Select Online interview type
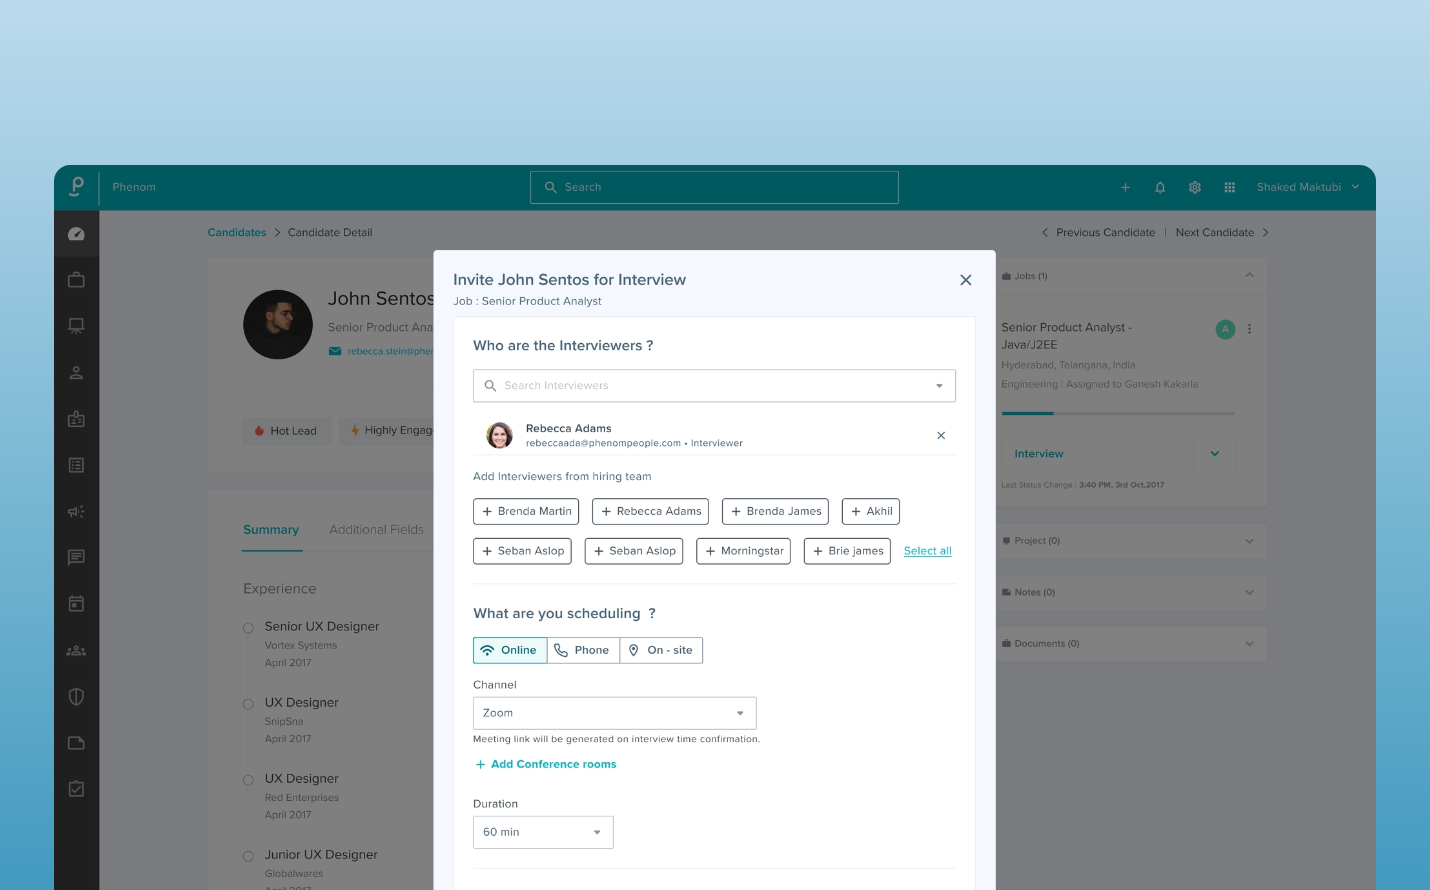Screen dimensions: 1430x890 510,650
